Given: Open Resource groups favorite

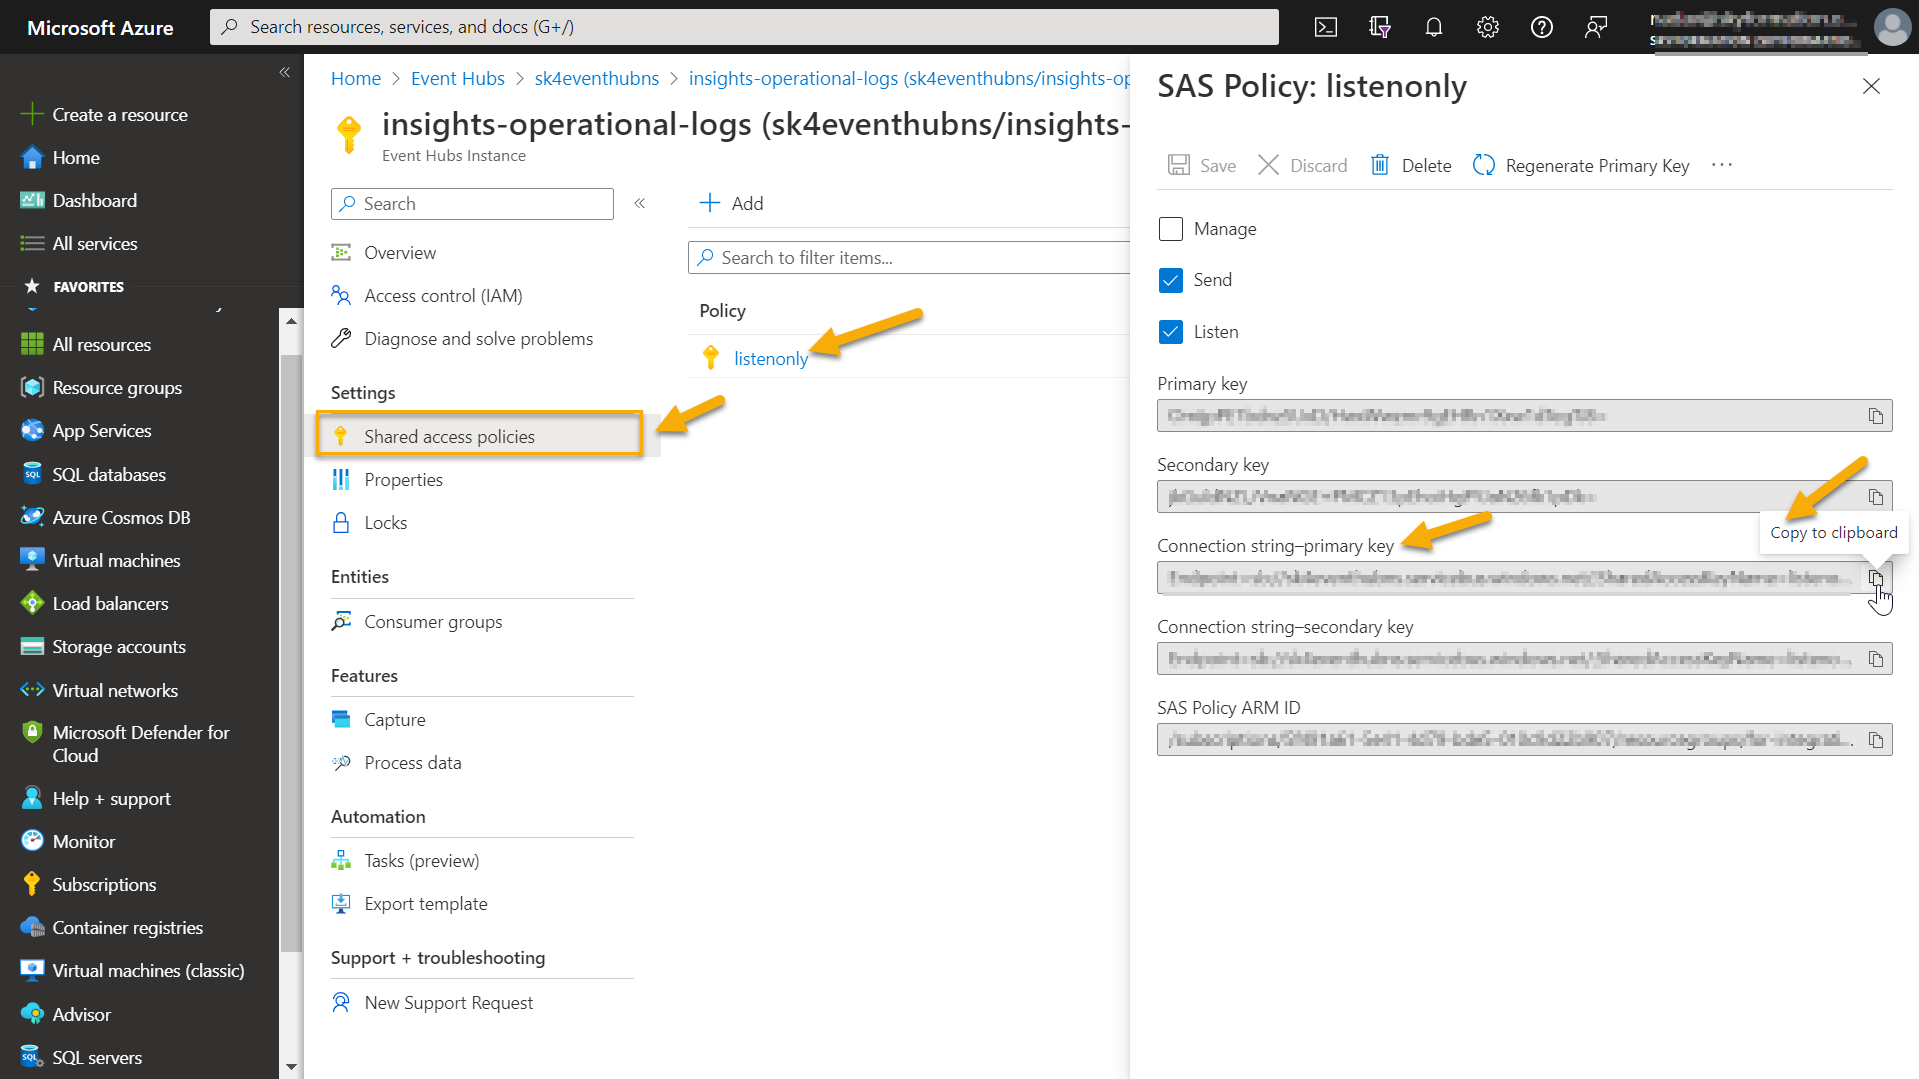Looking at the screenshot, I should pos(117,388).
